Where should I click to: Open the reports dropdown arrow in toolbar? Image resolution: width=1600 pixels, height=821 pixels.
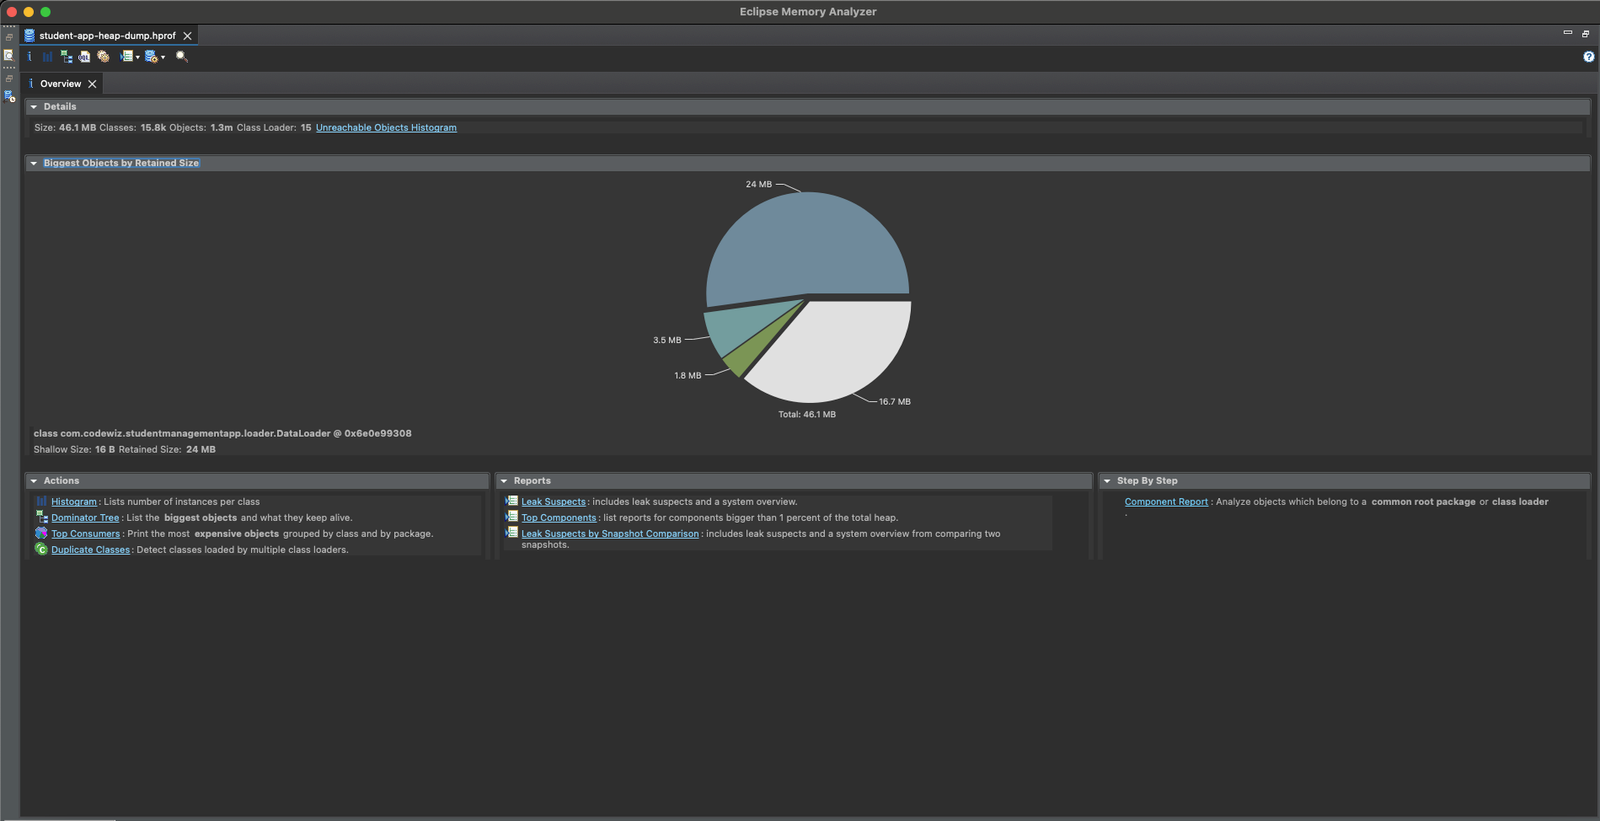138,58
